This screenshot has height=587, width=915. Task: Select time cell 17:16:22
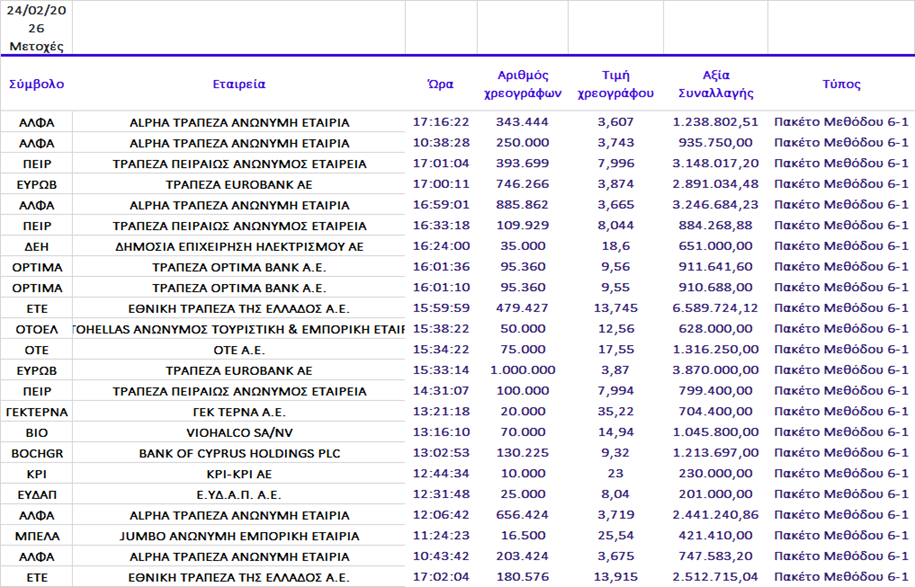click(x=441, y=122)
